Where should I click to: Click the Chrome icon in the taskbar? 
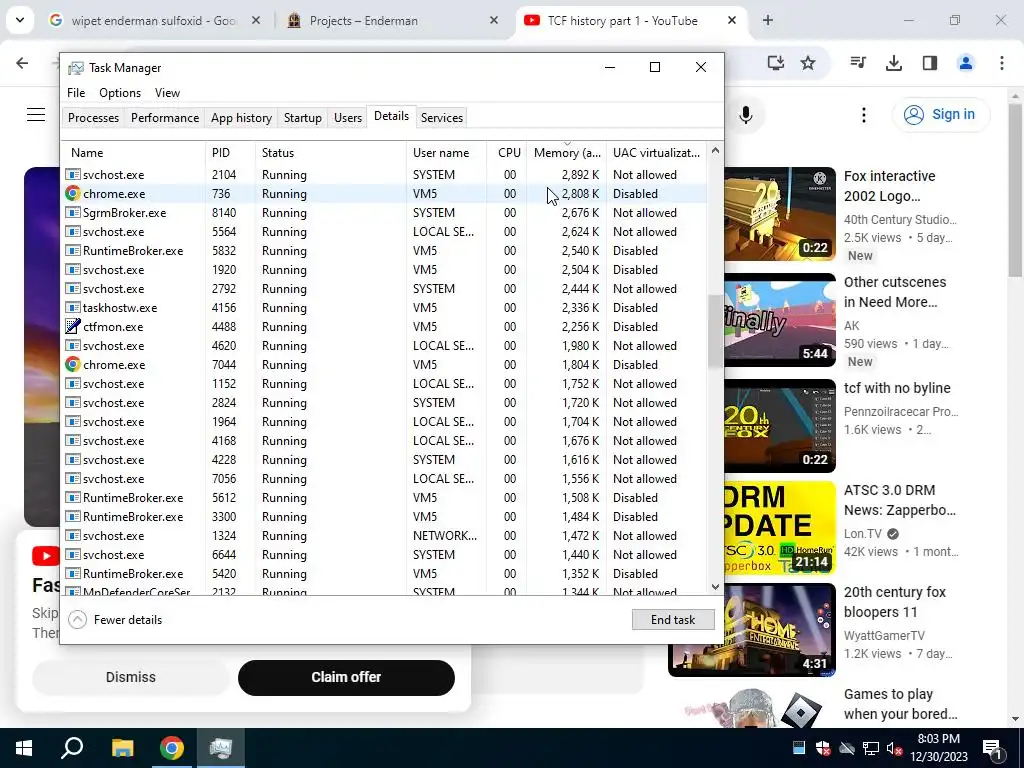coord(172,748)
